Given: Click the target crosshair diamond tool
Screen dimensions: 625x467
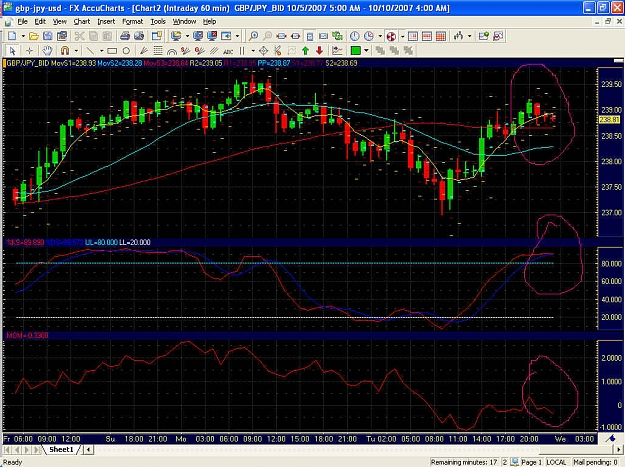Looking at the screenshot, I should (263, 51).
